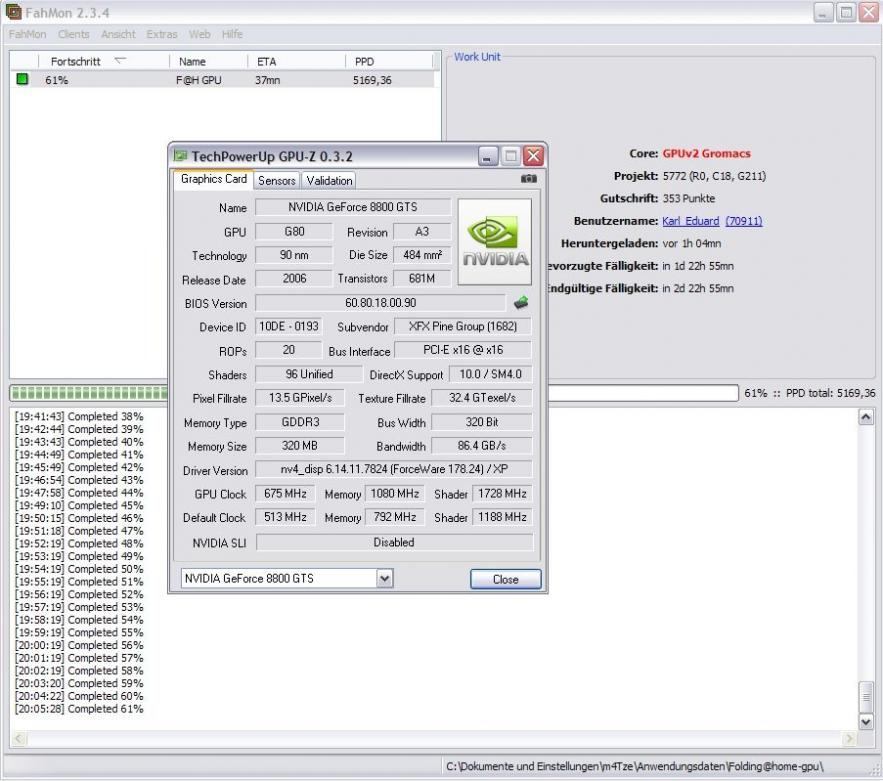Click the log scroll down arrow
This screenshot has height=781, width=883.
pyautogui.click(x=866, y=721)
